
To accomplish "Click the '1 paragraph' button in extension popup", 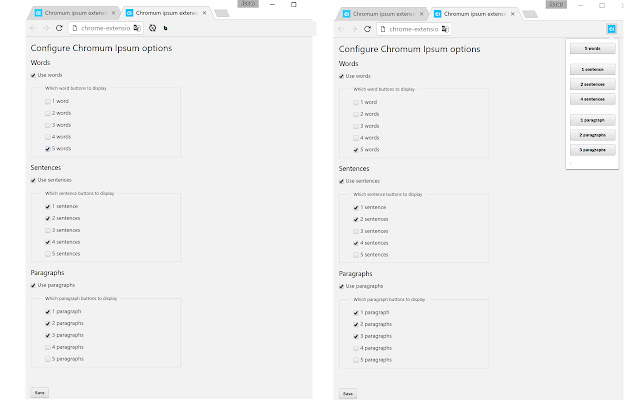I will tap(592, 120).
